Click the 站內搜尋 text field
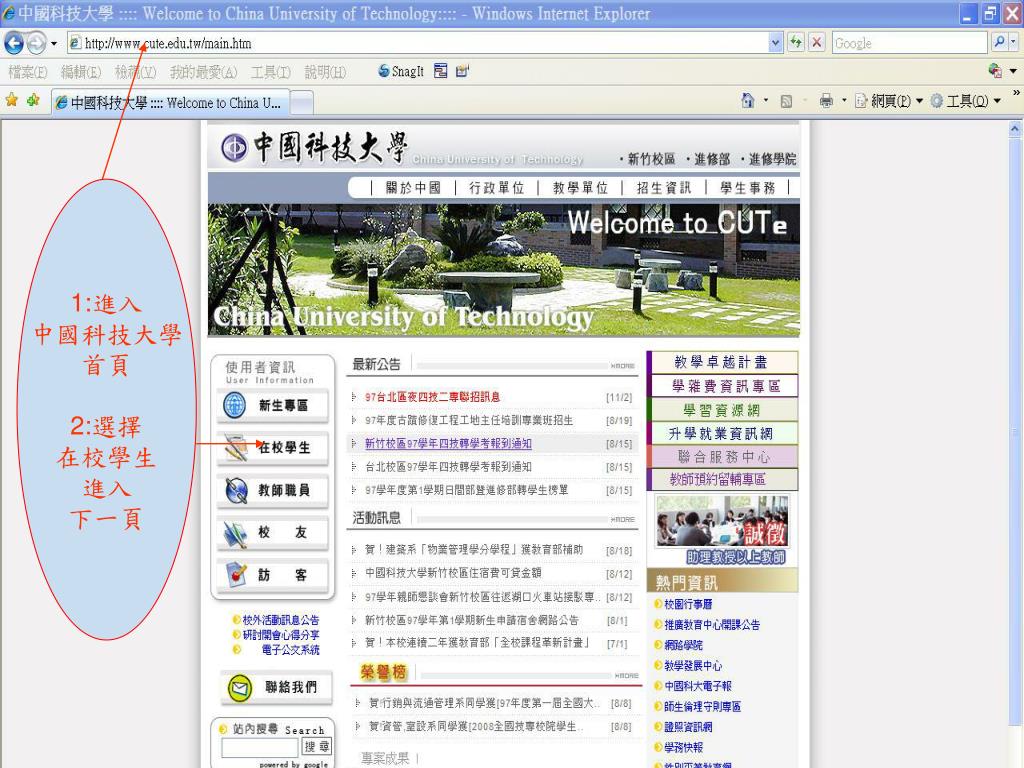Viewport: 1024px width, 768px height. click(260, 747)
